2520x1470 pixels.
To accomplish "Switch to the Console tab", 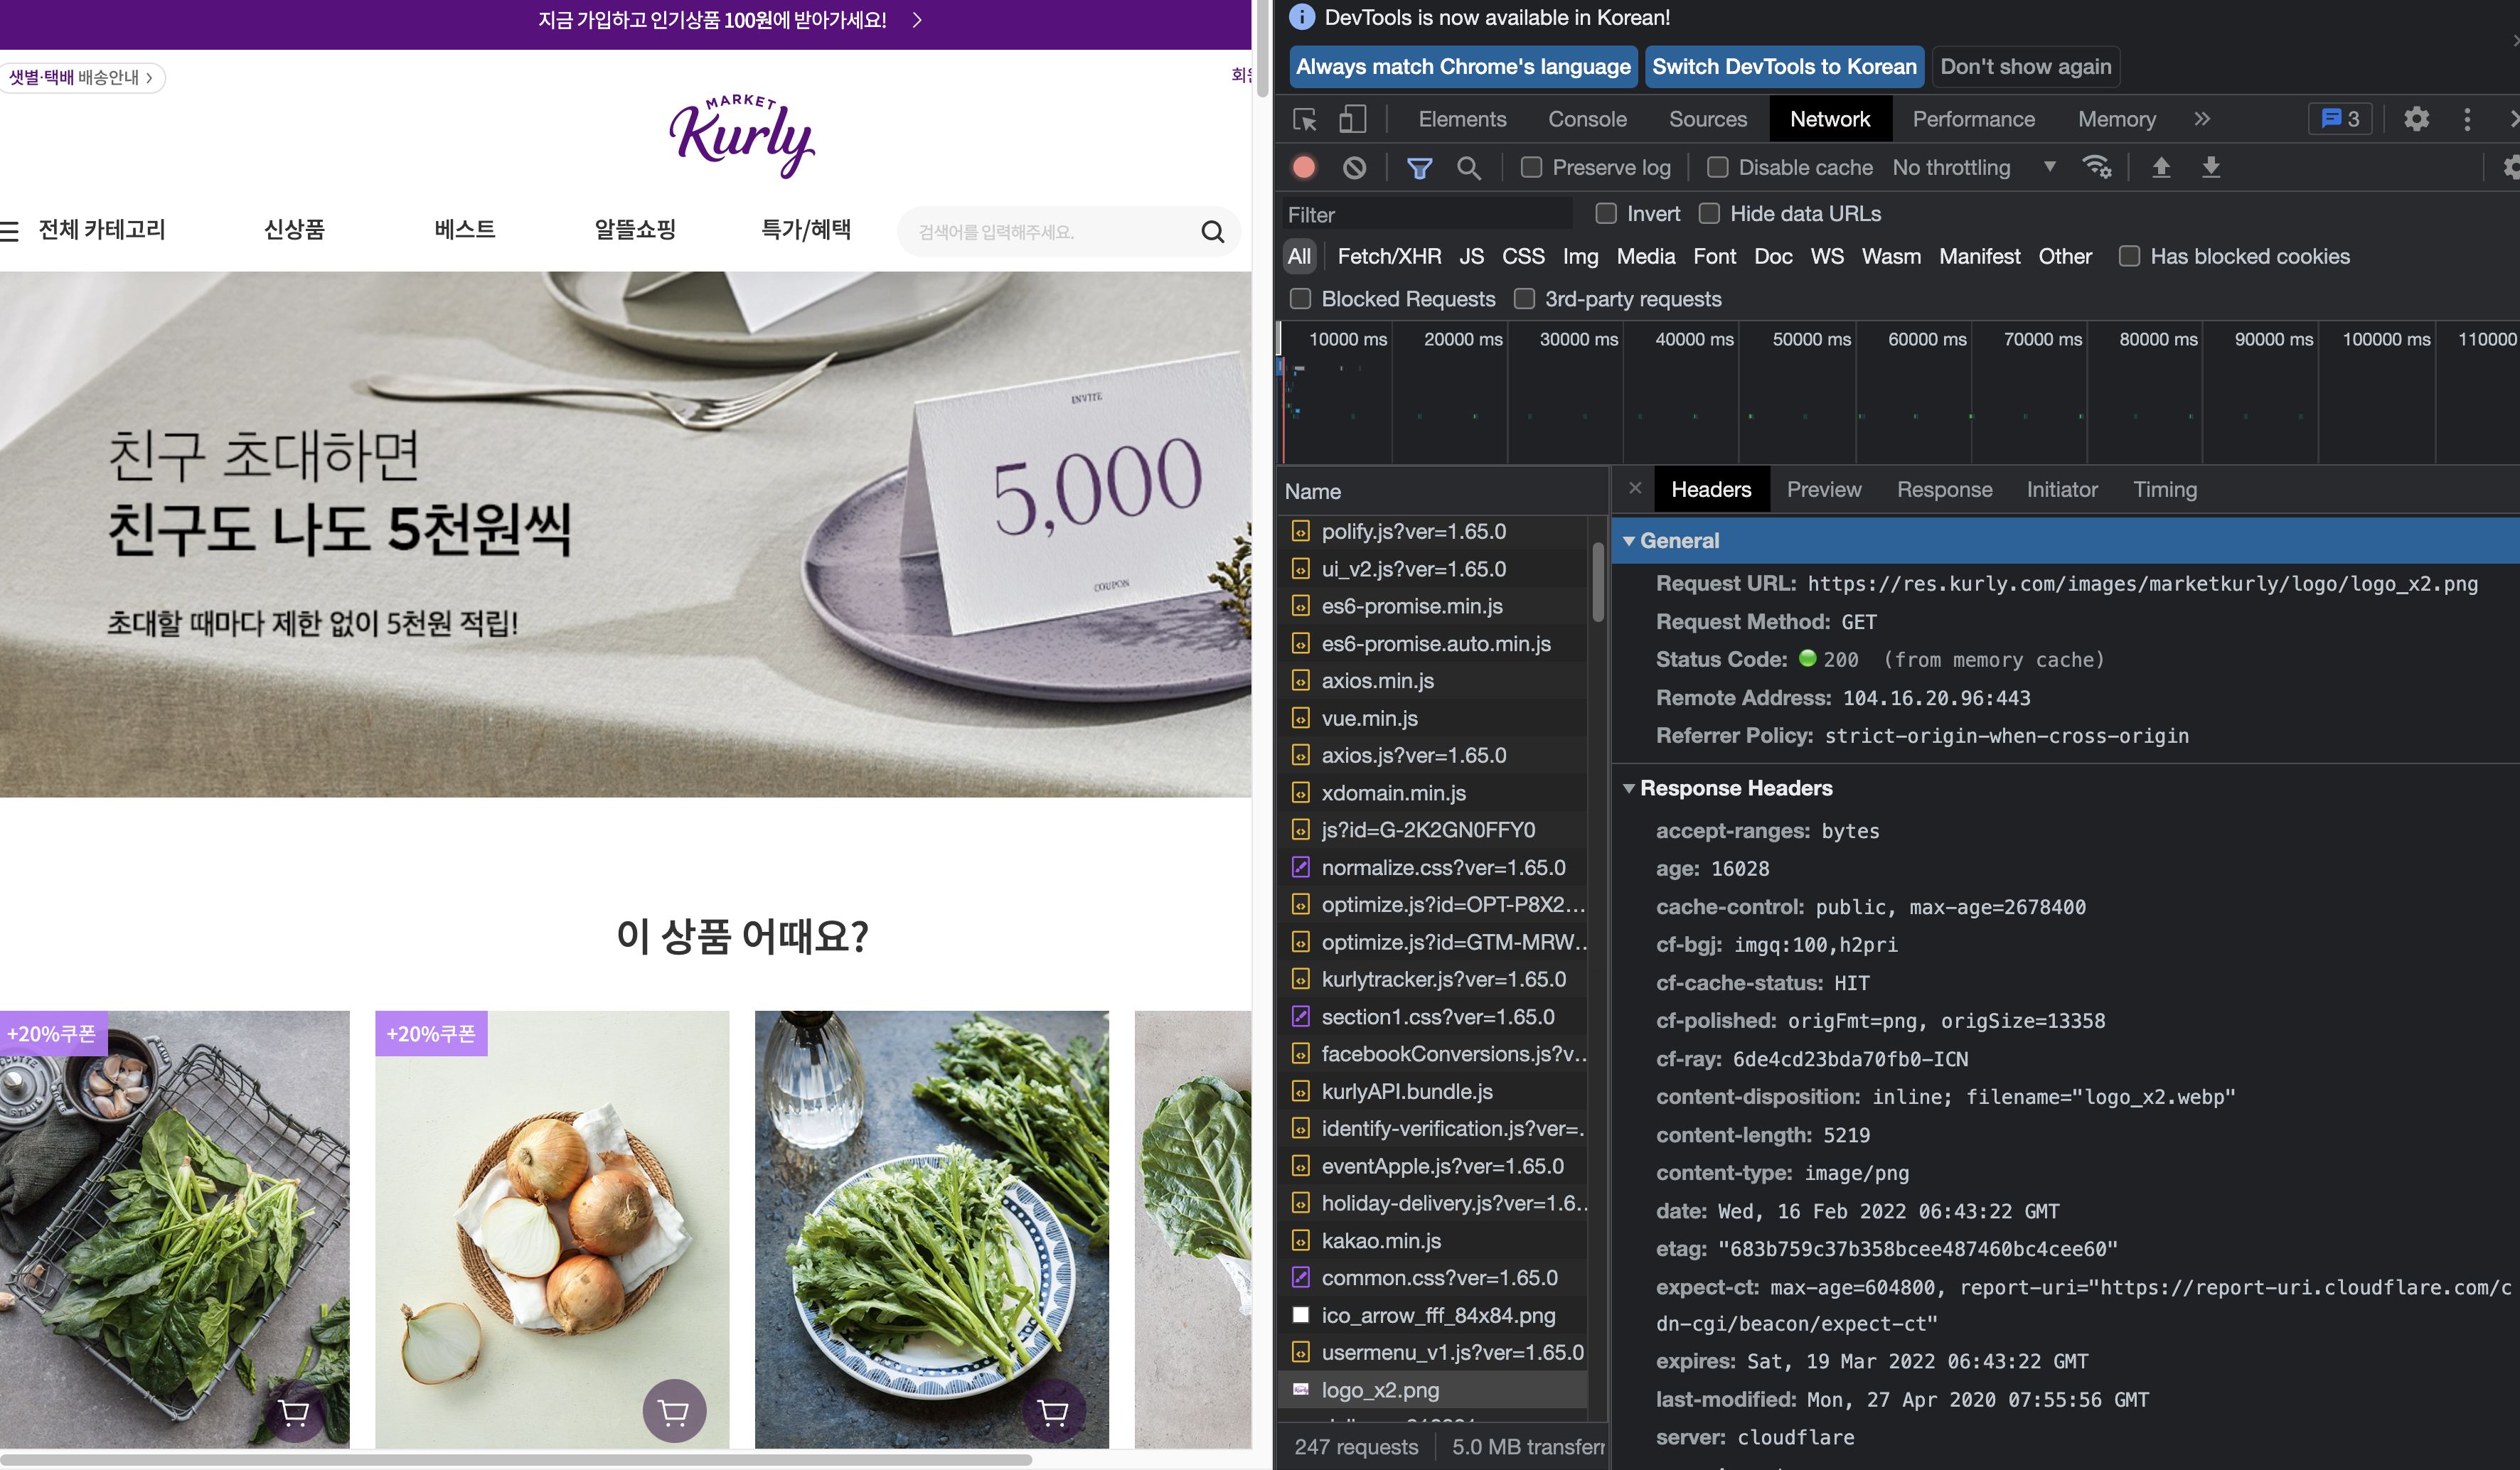I will [1587, 120].
